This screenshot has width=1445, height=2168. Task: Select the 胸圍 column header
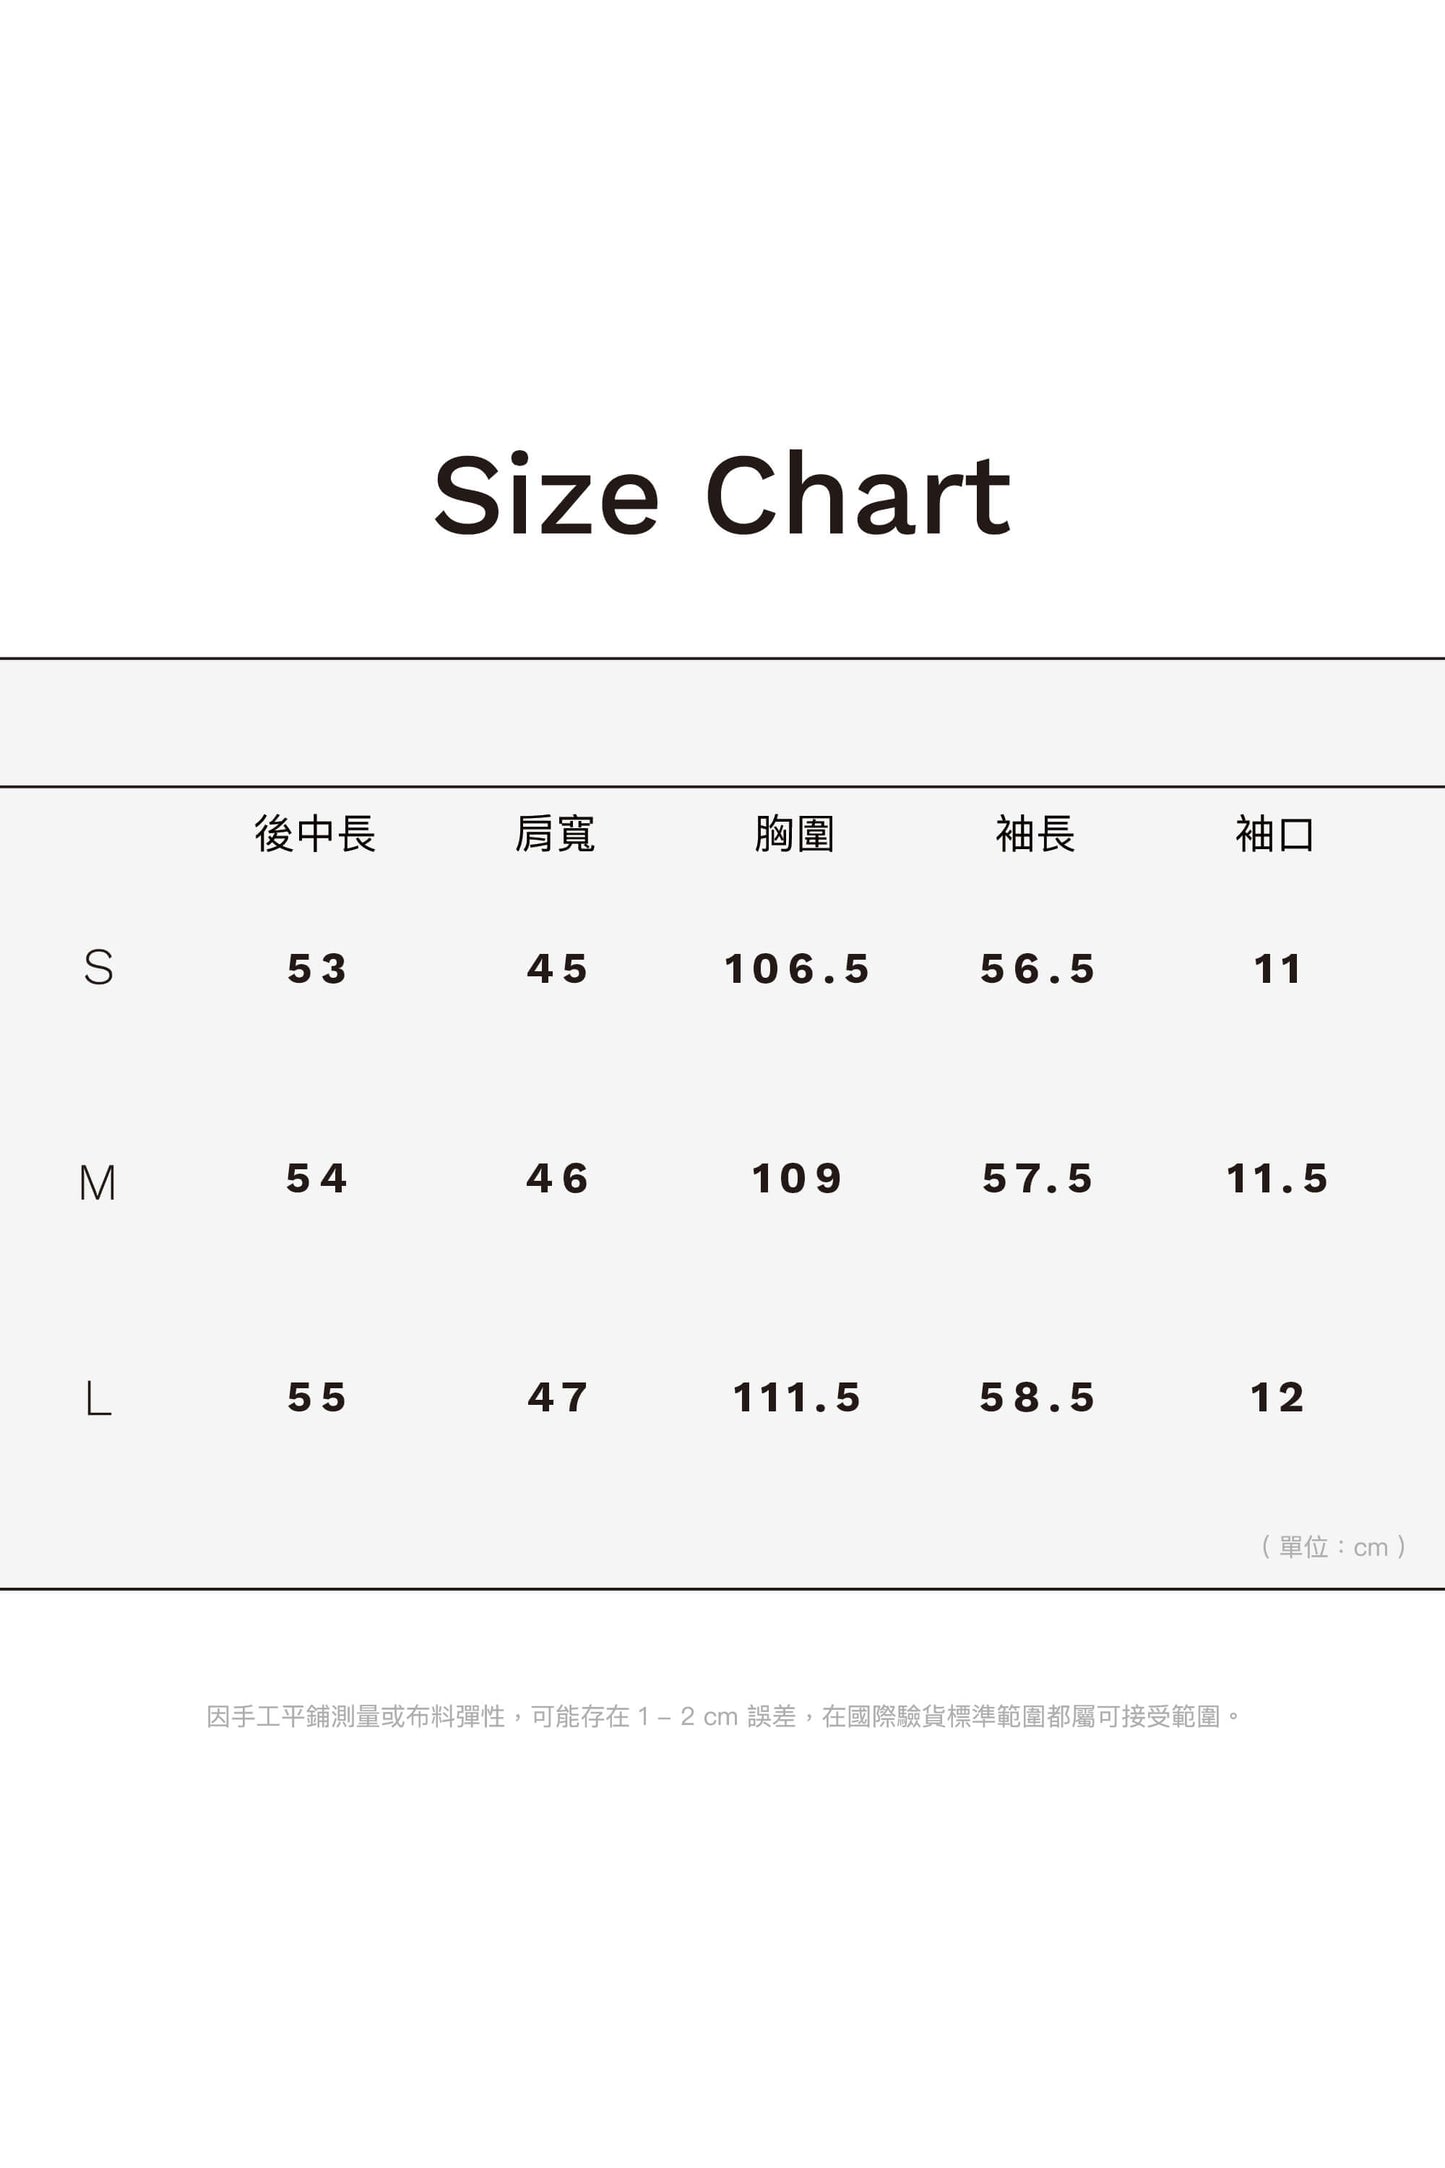pos(795,834)
